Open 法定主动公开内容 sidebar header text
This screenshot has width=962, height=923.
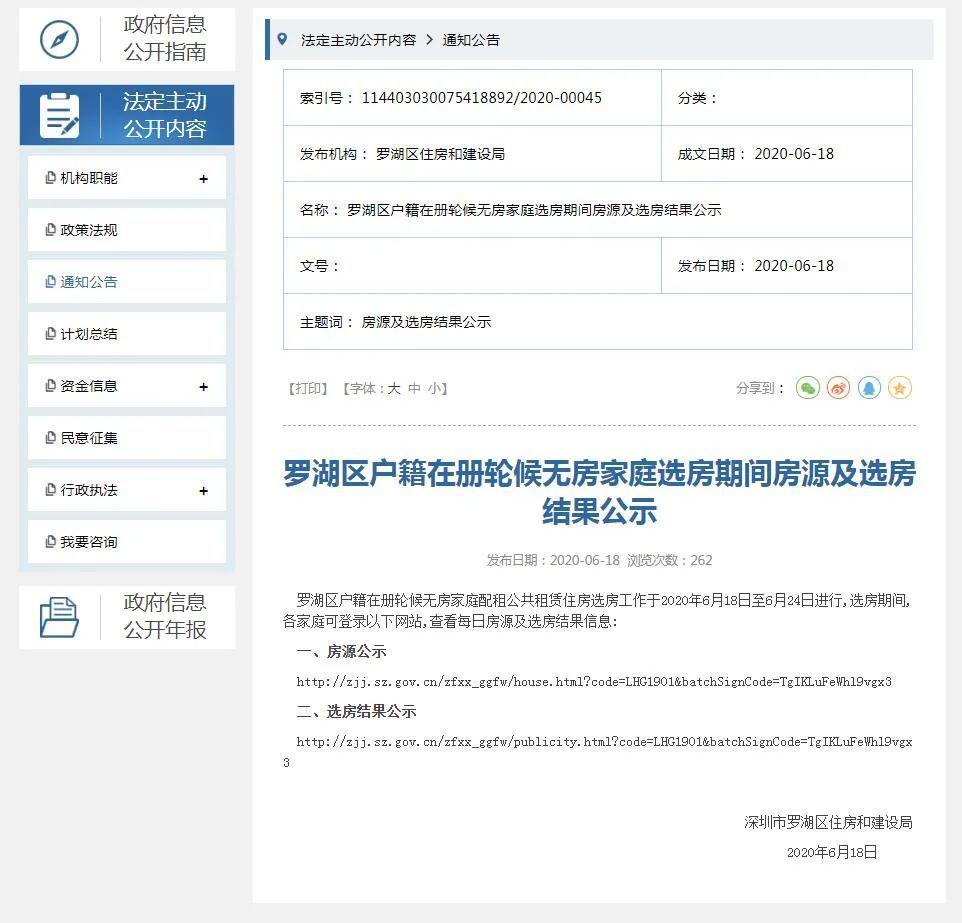[165, 115]
